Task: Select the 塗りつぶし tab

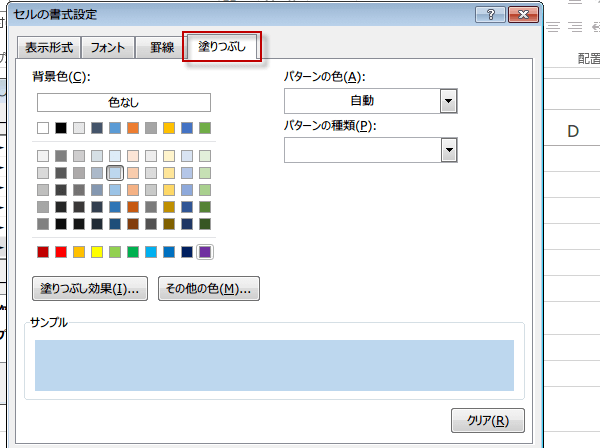Action: tap(222, 47)
